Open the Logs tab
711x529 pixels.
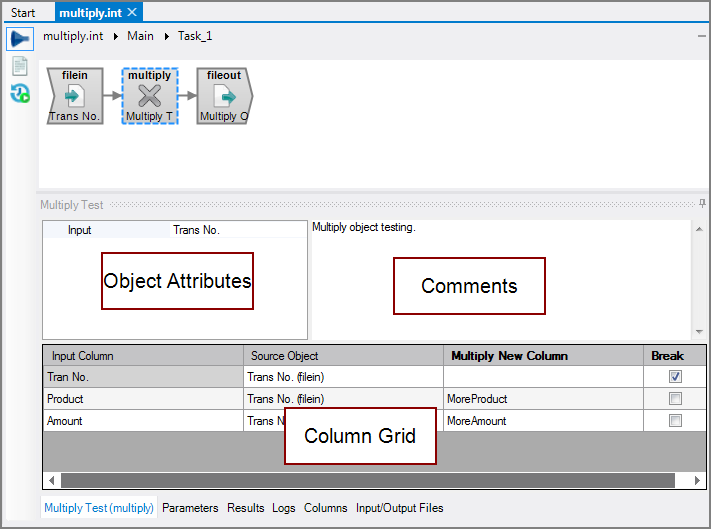(x=284, y=508)
